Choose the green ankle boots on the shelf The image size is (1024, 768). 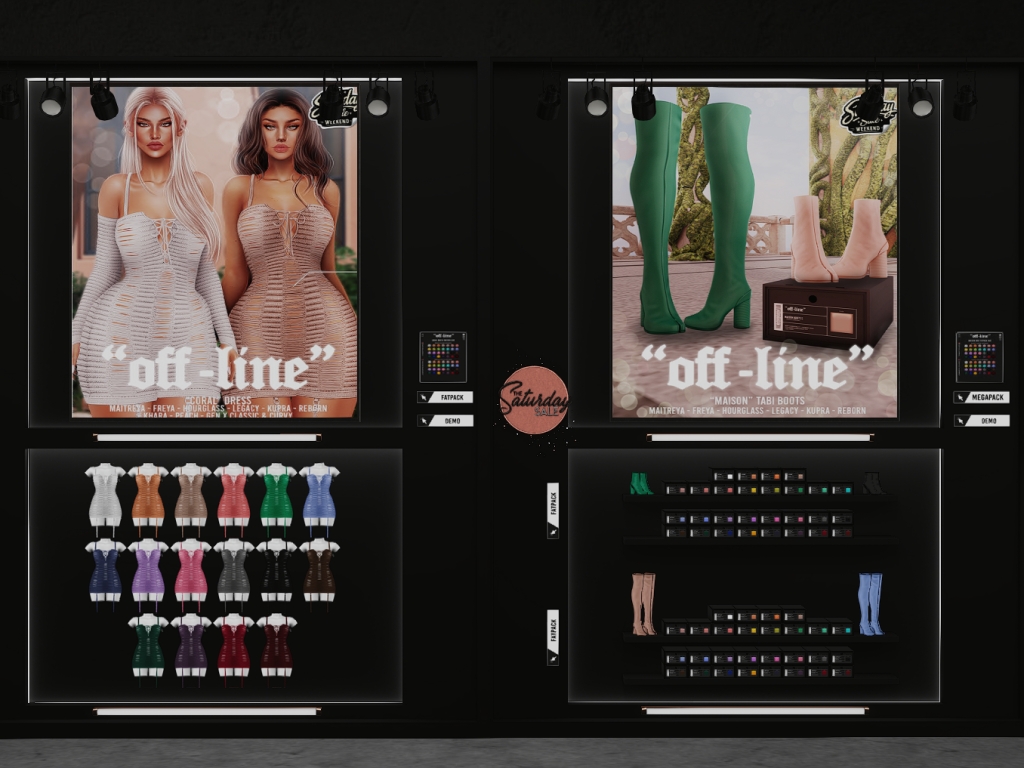click(640, 484)
